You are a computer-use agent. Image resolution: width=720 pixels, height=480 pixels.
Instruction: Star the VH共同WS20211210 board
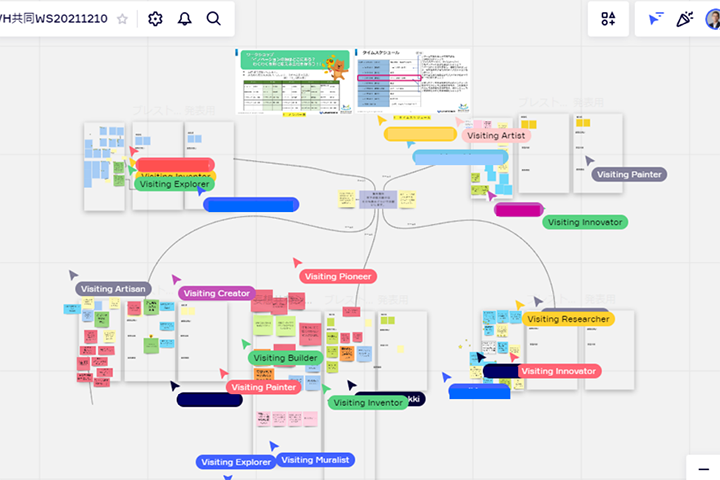(x=122, y=19)
